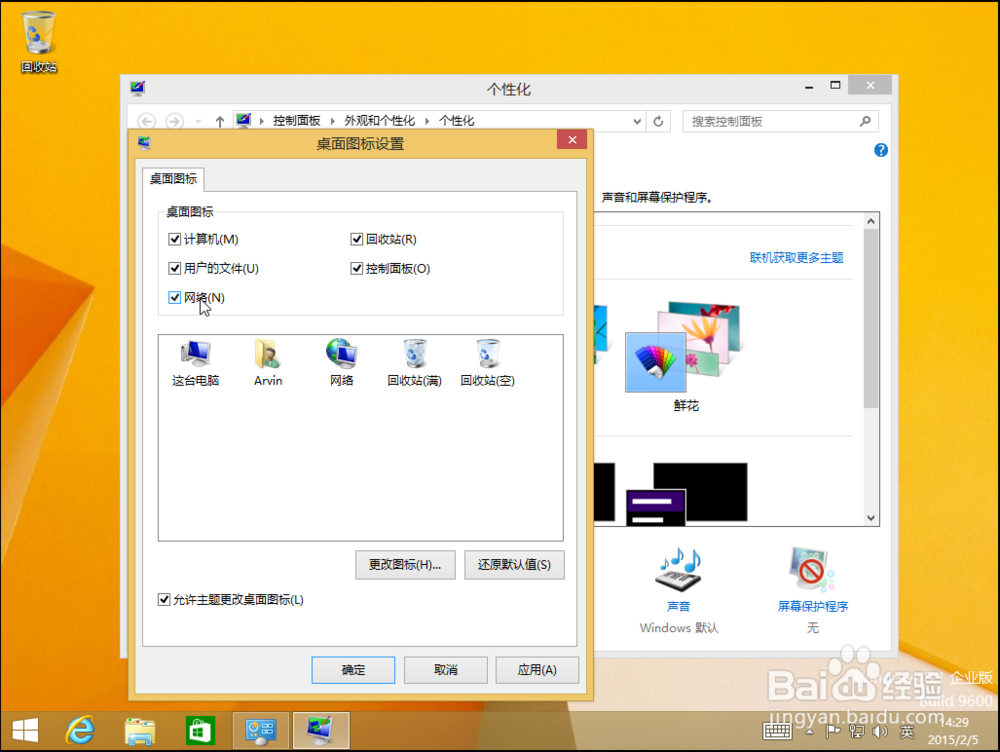Navigate to 控制面板 in the breadcrumb
This screenshot has width=1000, height=752.
point(300,120)
